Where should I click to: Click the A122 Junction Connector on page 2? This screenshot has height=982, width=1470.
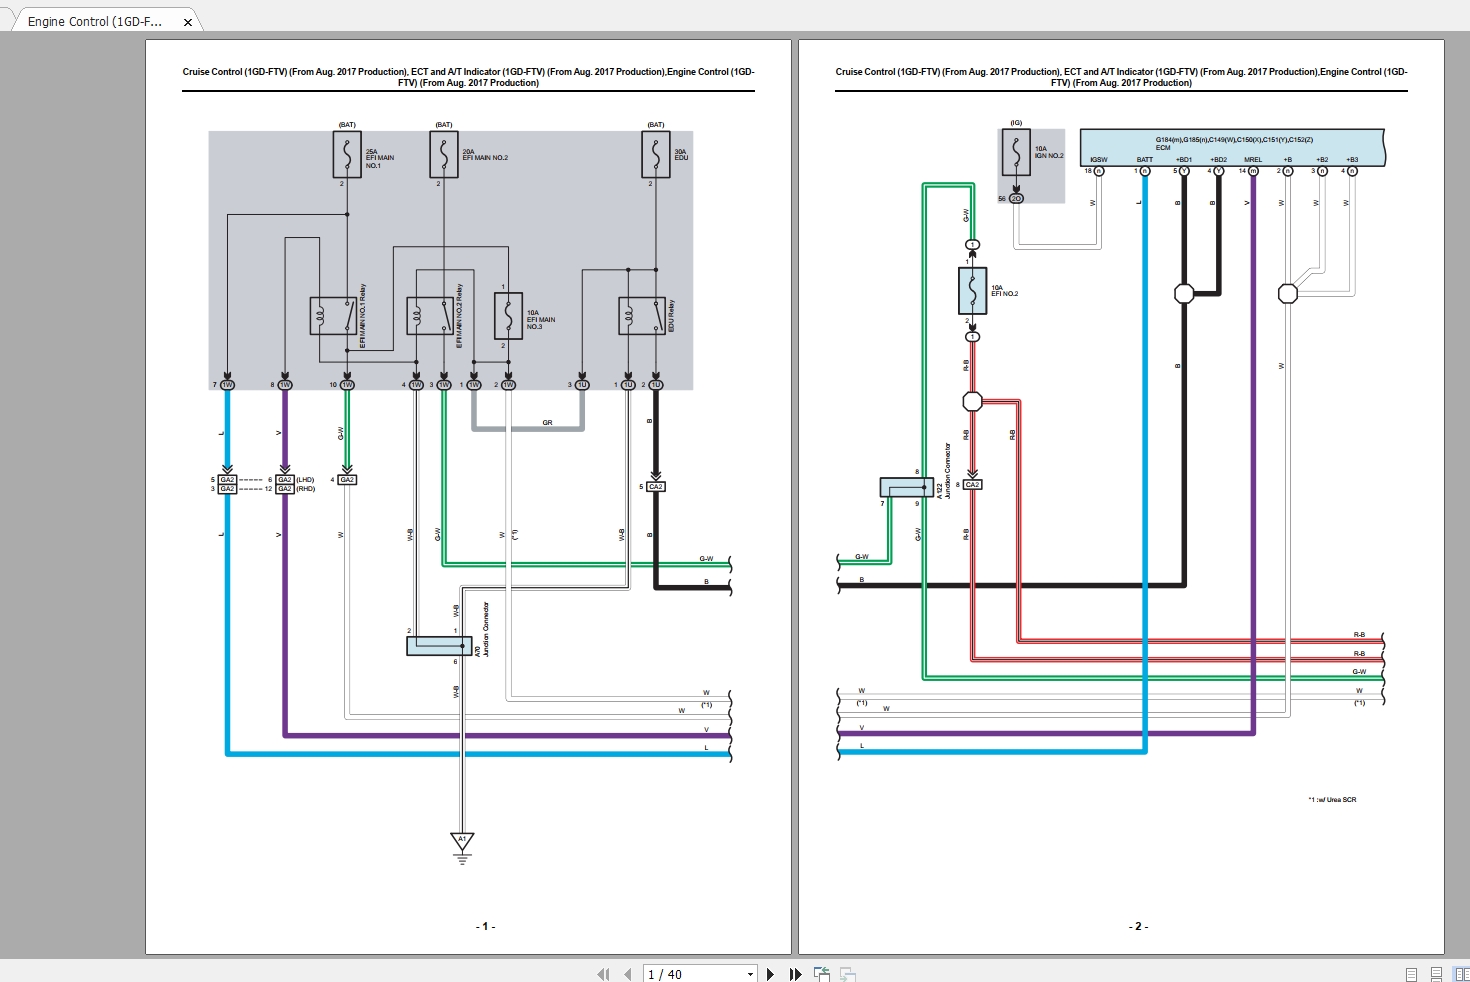[906, 488]
